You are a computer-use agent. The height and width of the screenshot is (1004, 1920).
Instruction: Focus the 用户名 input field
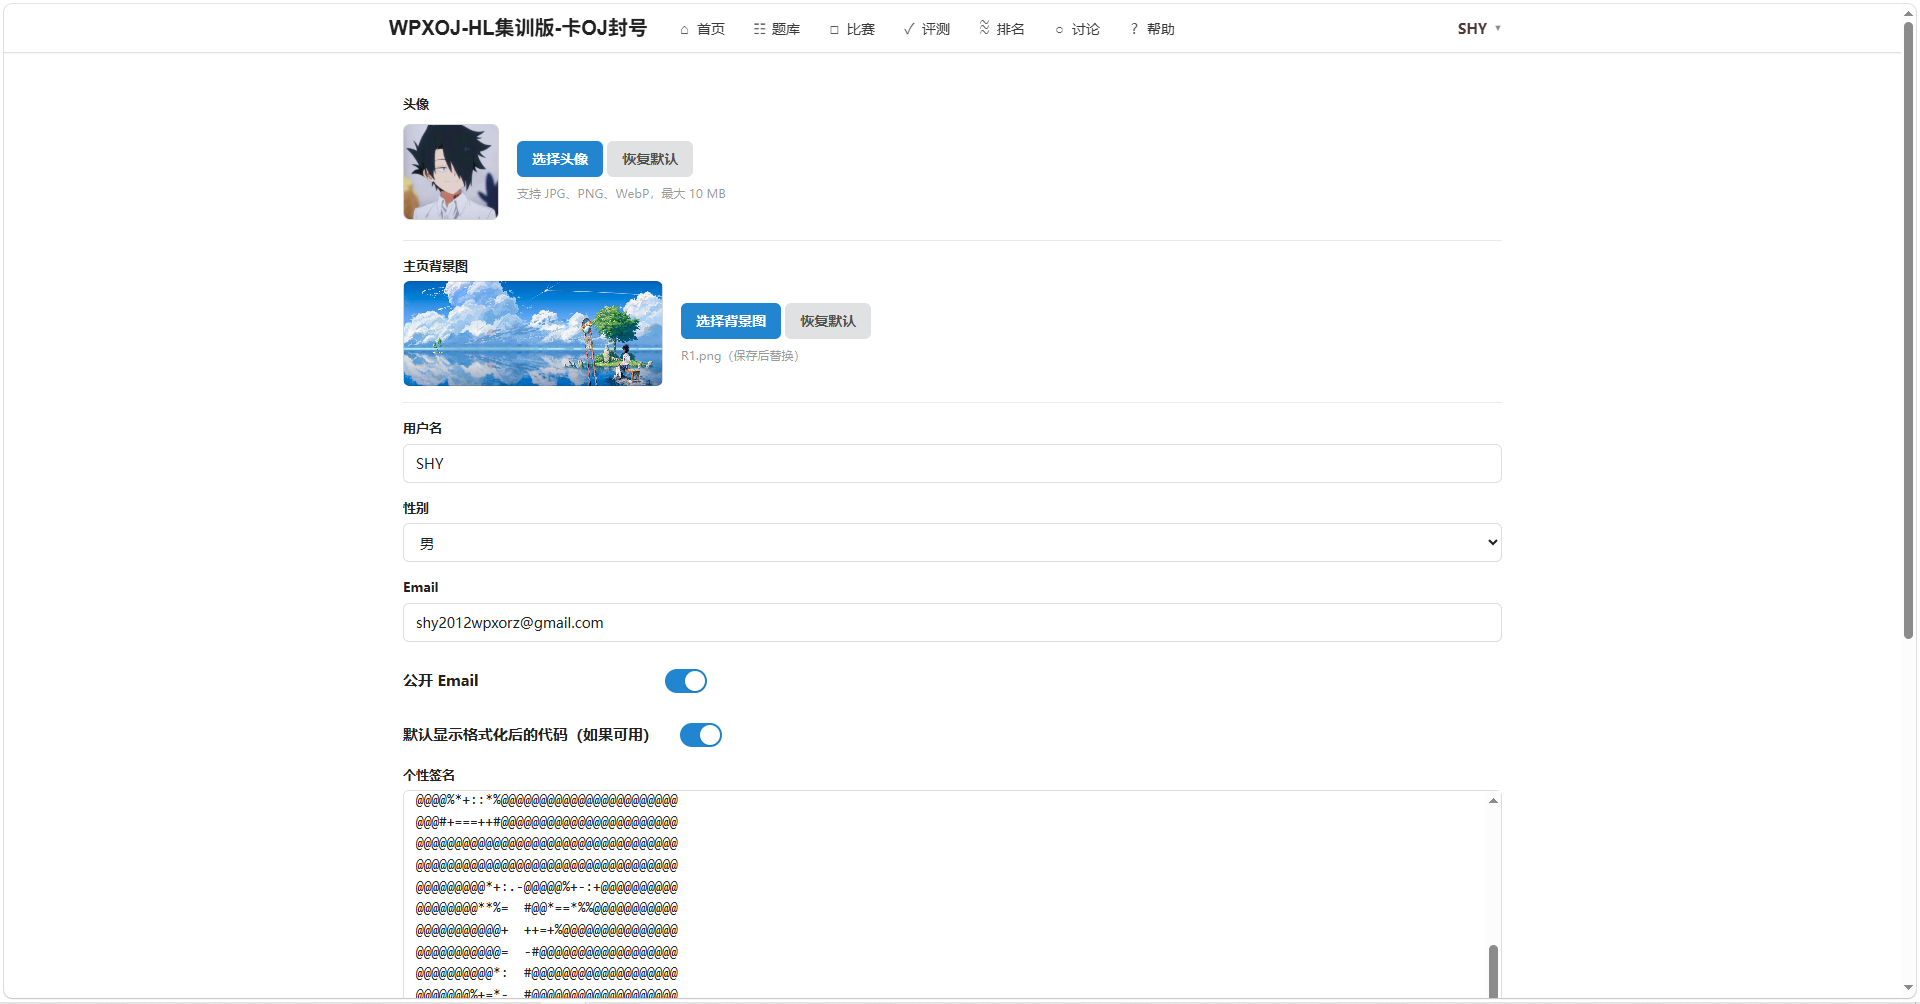[952, 464]
